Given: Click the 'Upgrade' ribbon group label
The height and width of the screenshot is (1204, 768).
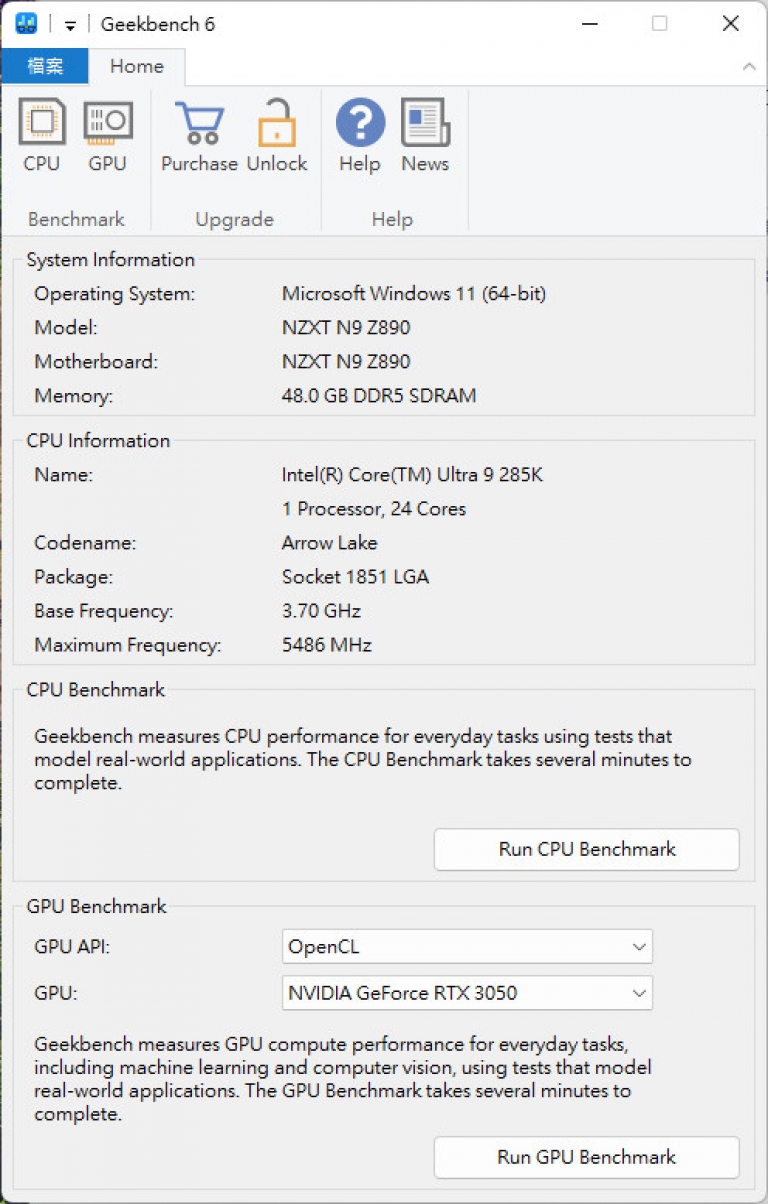Looking at the screenshot, I should 235,219.
